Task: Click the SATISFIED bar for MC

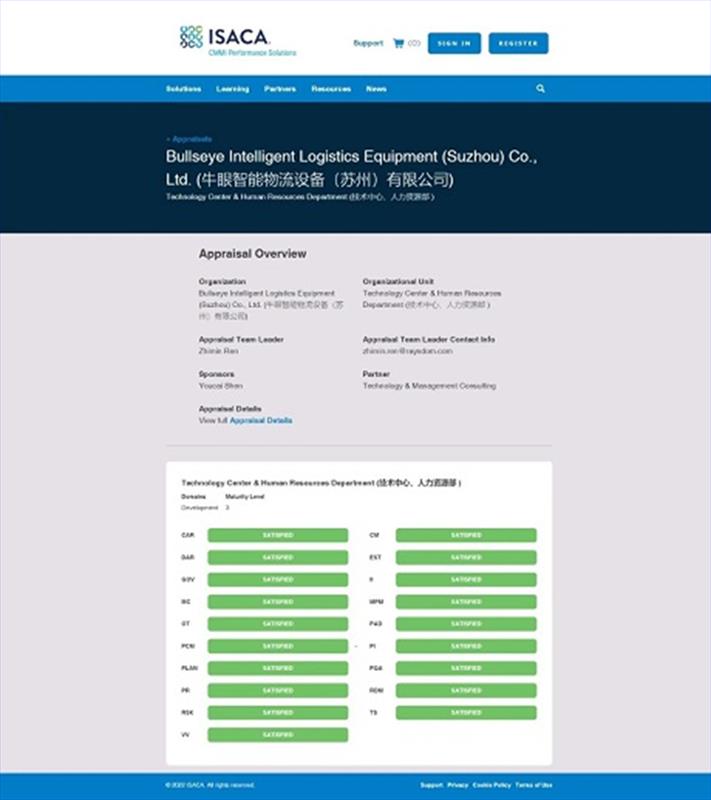Action: pos(278,602)
